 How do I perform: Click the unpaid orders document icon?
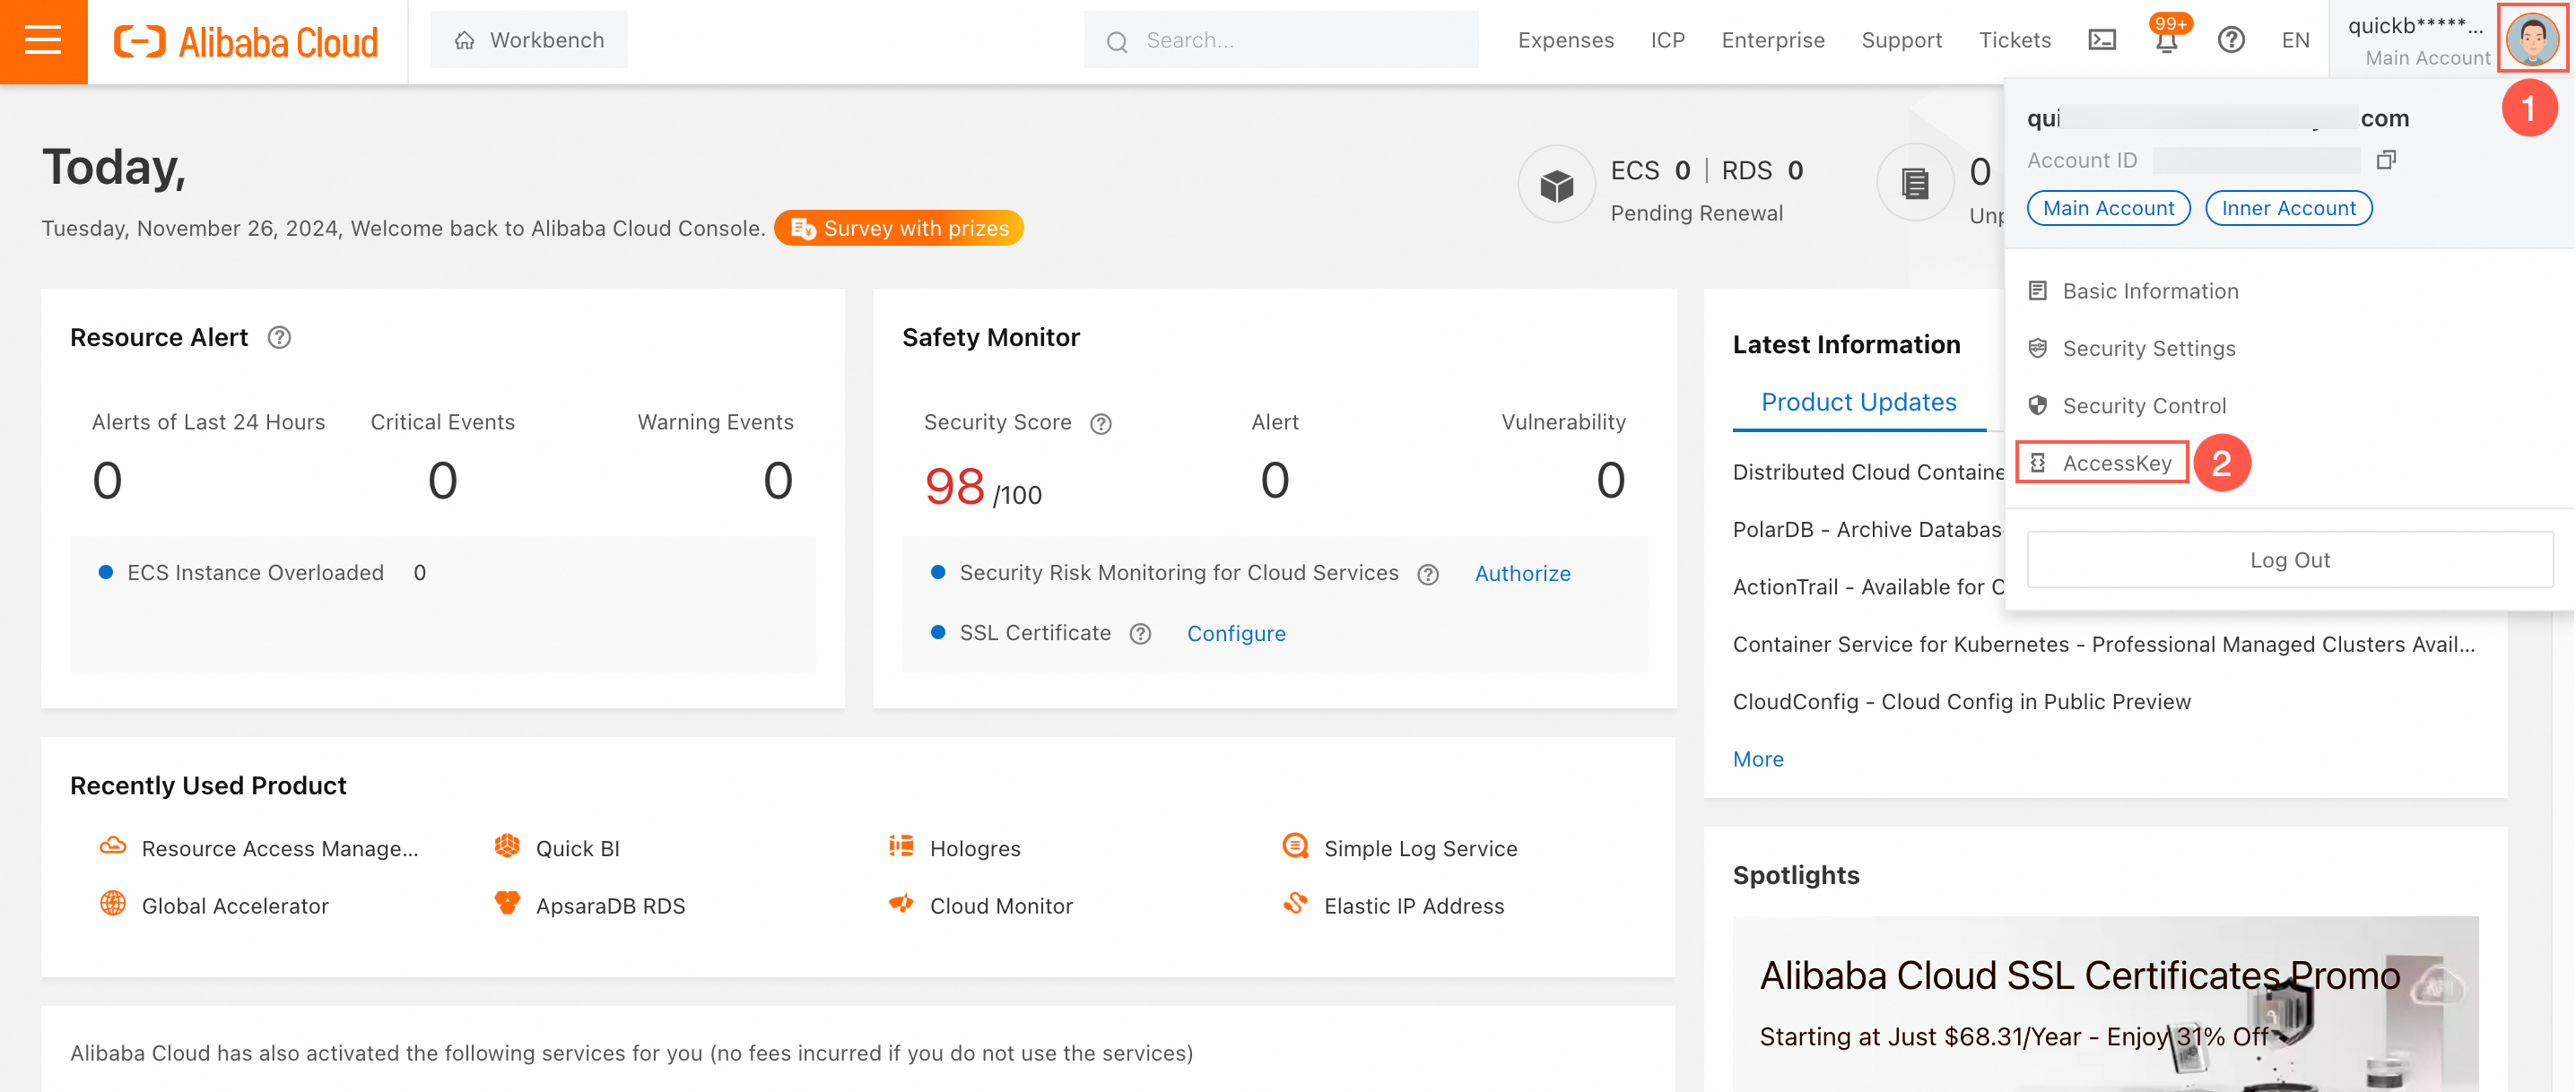1915,183
